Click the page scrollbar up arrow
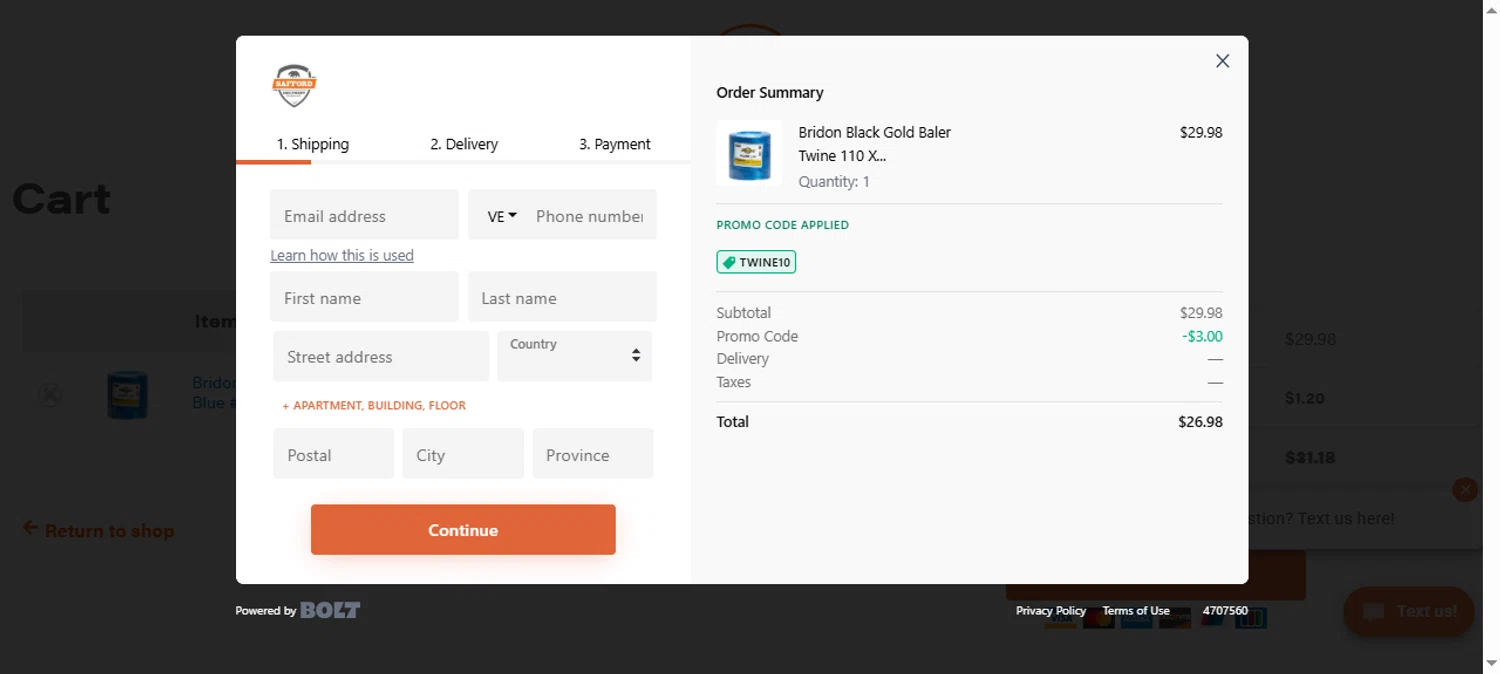Viewport: 1500px width, 674px height. (x=1491, y=8)
